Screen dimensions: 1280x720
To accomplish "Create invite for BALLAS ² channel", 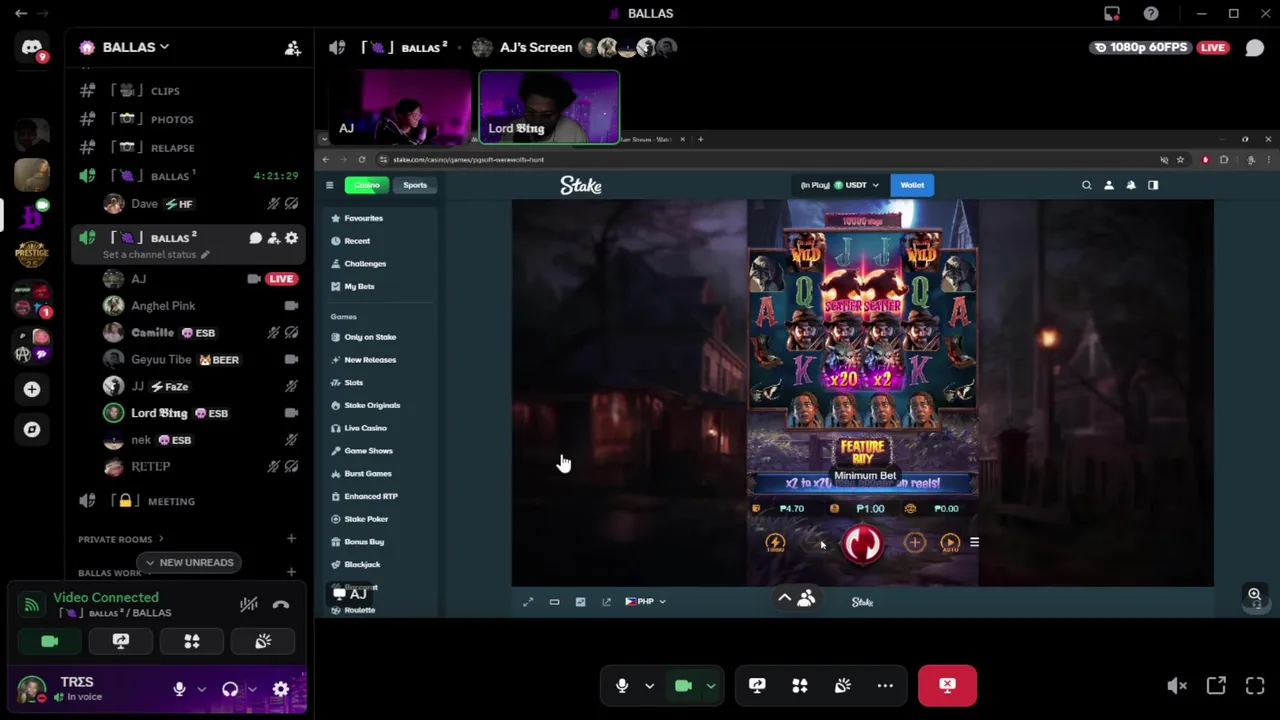I will click(x=273, y=238).
